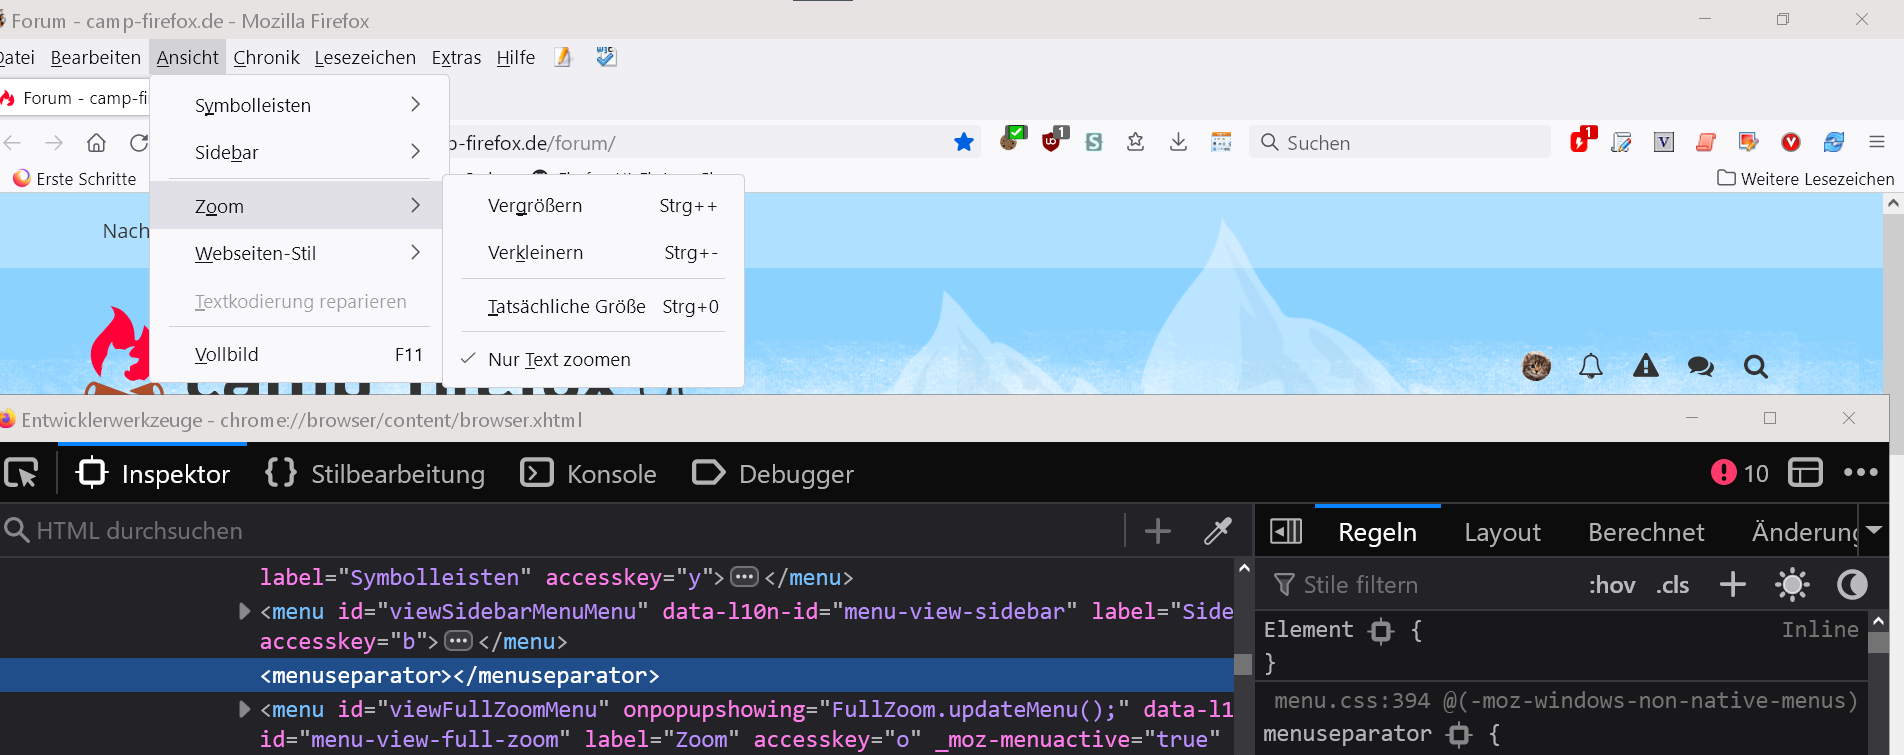Image resolution: width=1904 pixels, height=755 pixels.
Task: Click the blue sync arrows extension icon
Action: point(1834,142)
